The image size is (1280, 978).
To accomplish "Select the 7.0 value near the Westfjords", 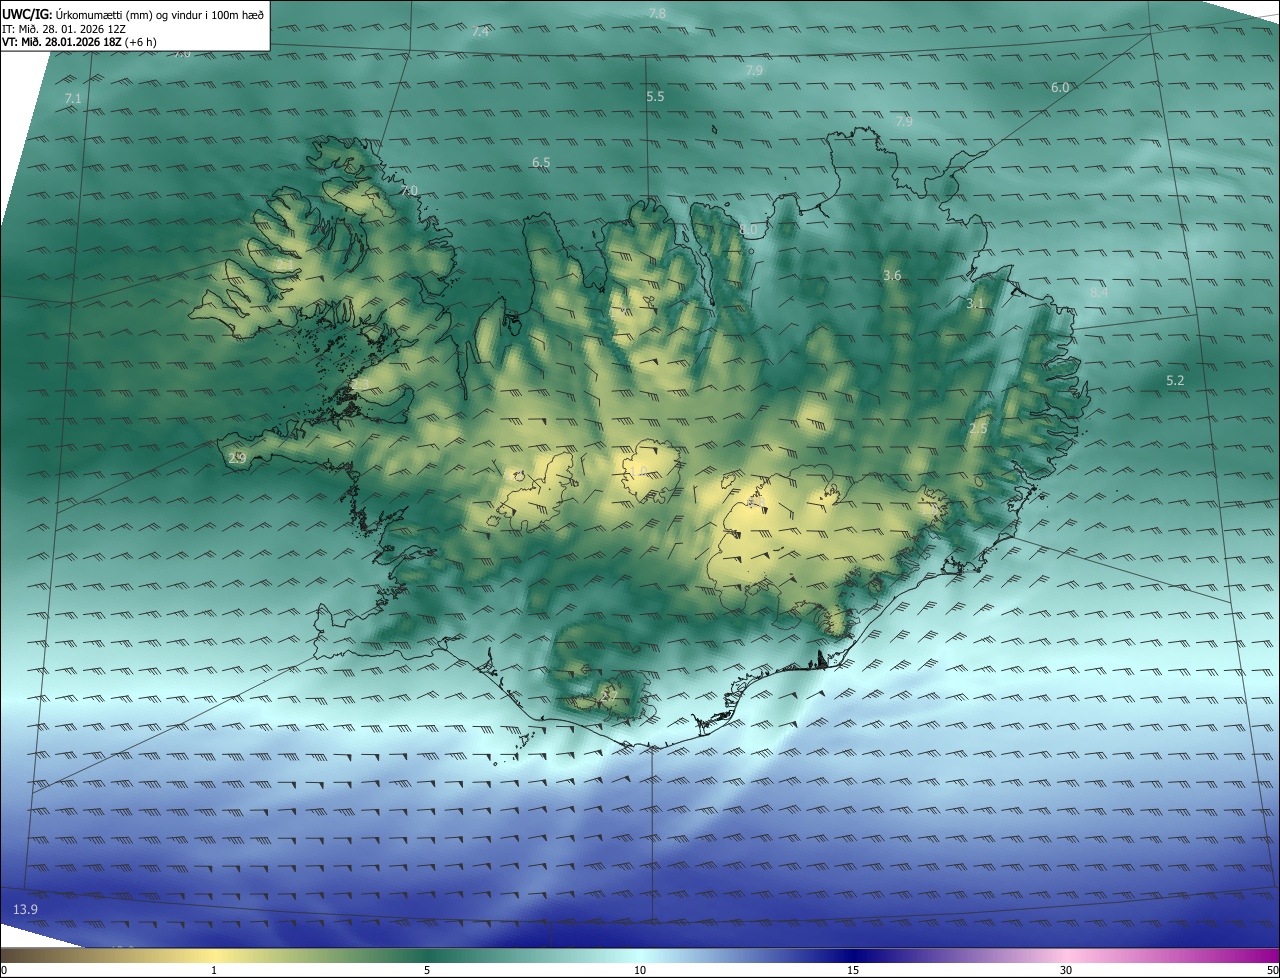I will [409, 190].
